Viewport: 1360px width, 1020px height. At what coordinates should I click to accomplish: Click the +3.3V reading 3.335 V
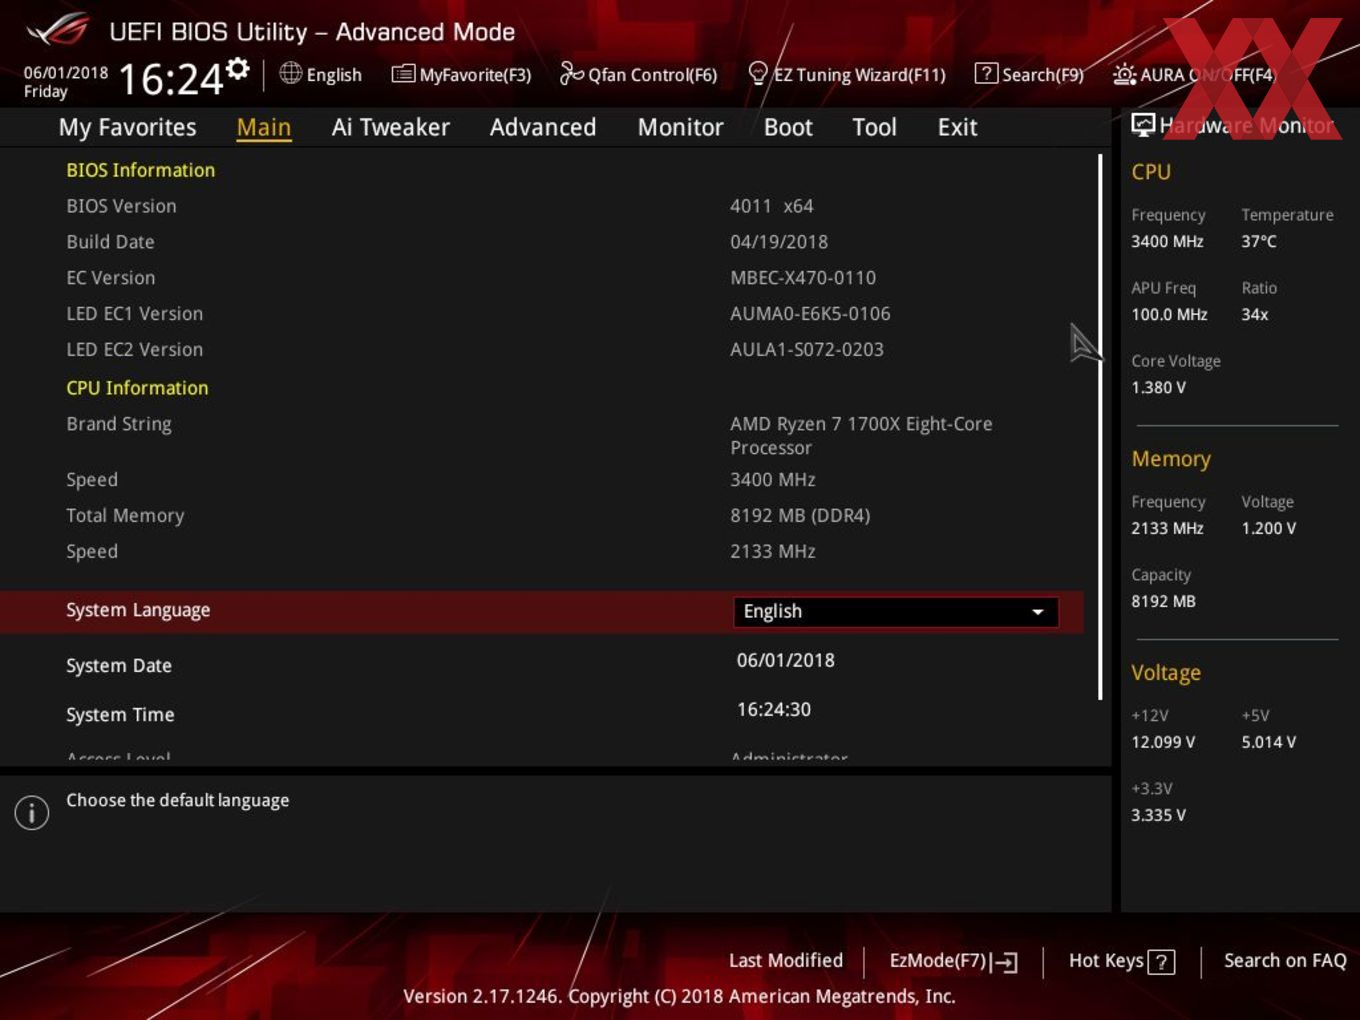1158,815
